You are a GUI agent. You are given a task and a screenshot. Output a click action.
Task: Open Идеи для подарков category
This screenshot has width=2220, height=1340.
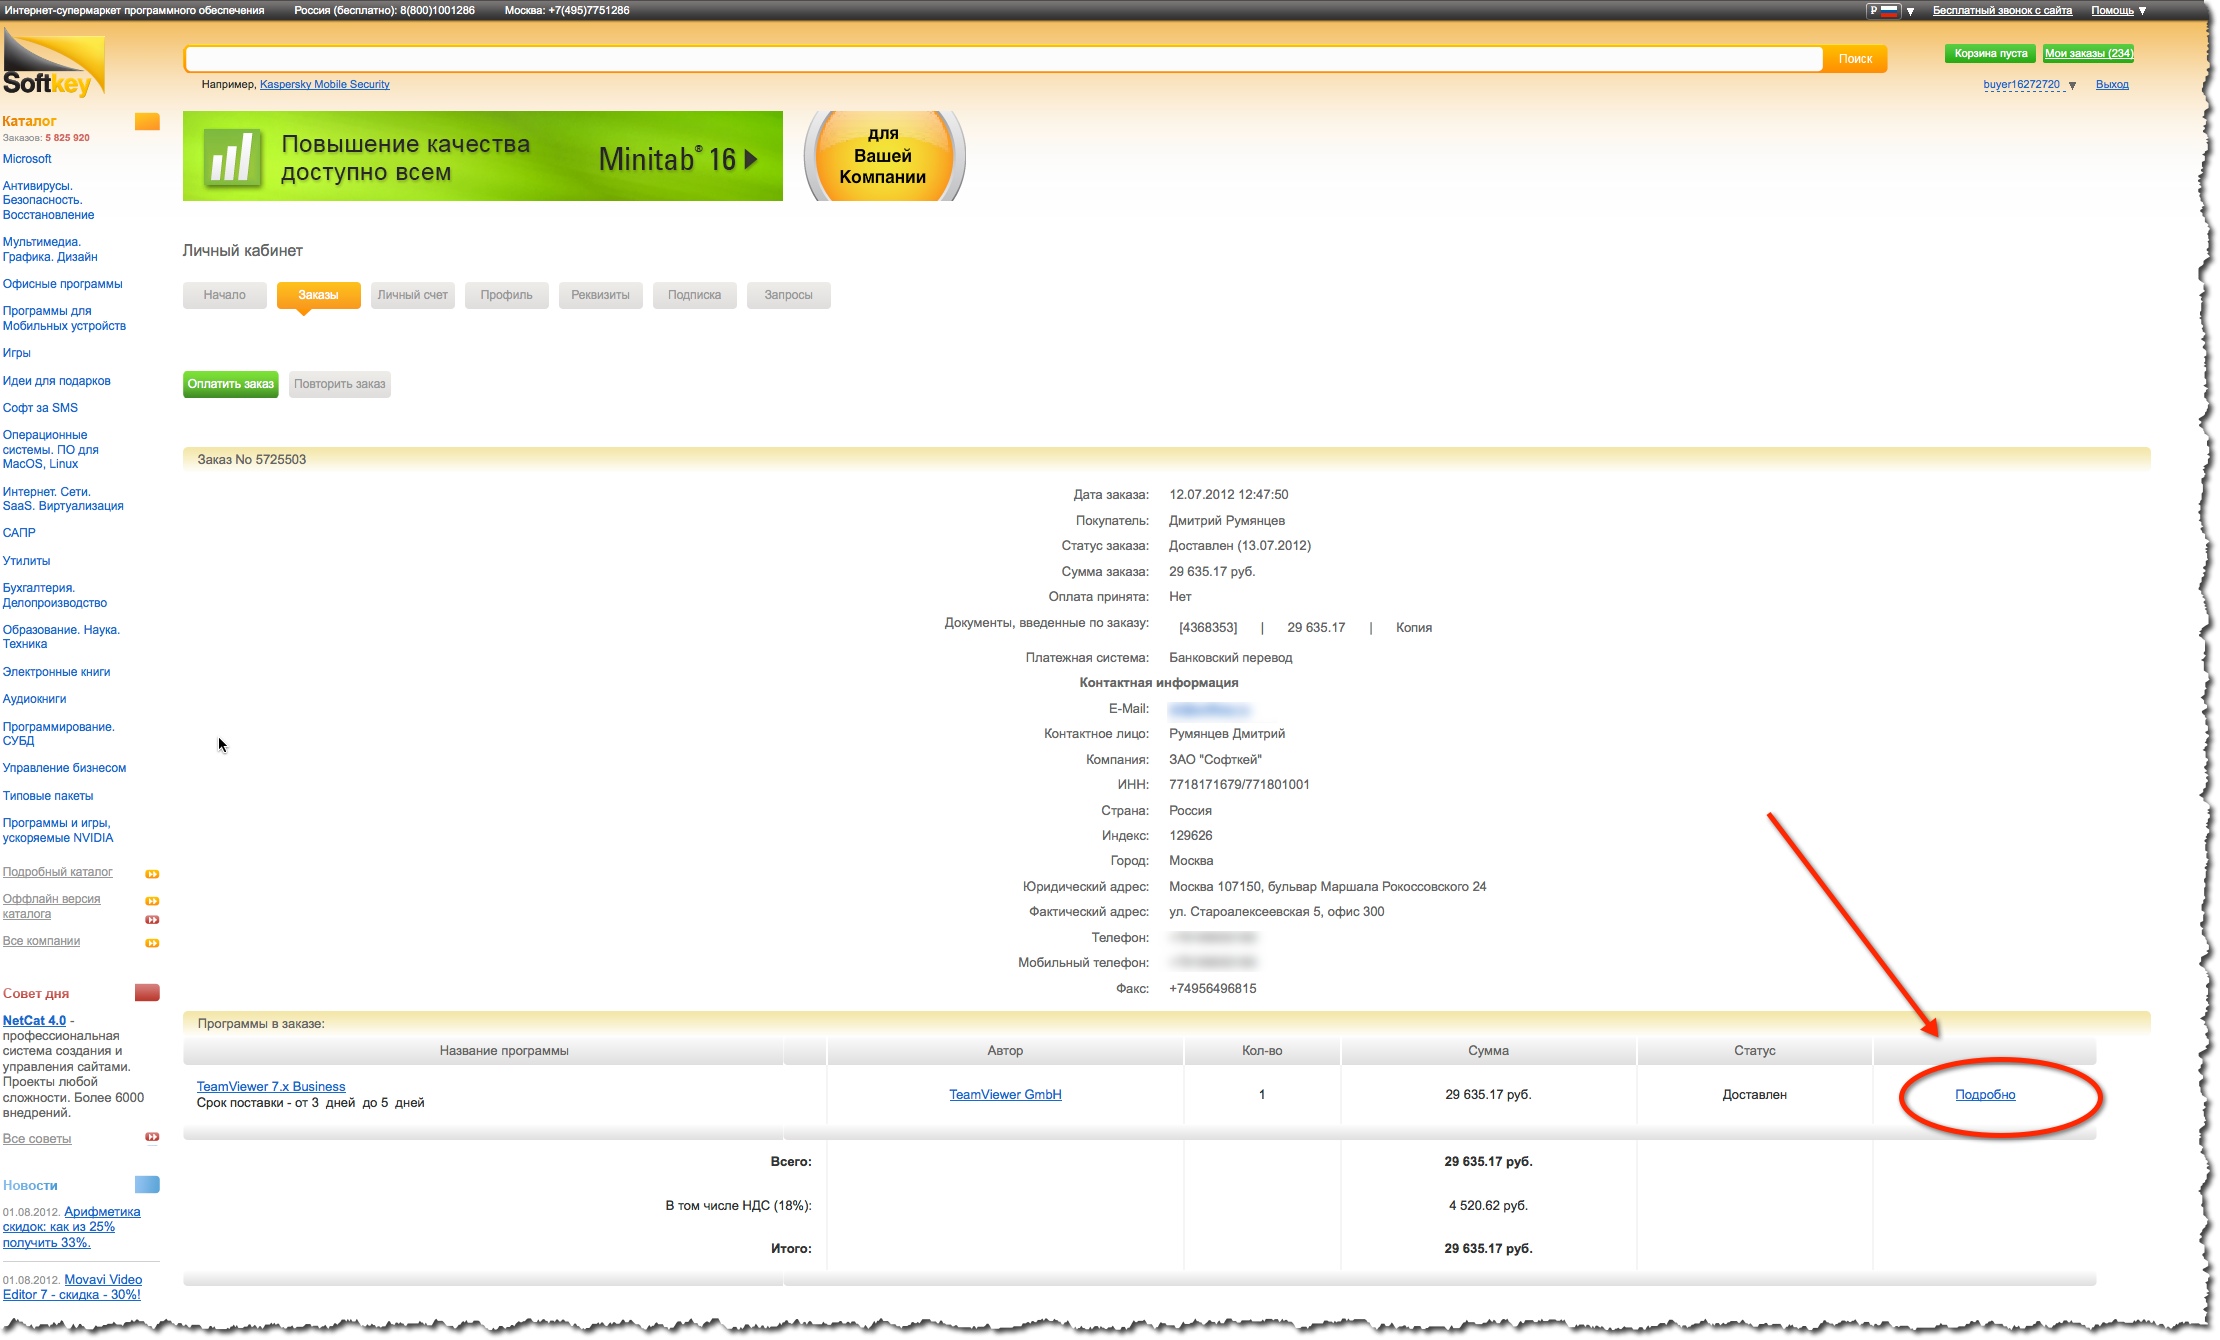click(x=56, y=381)
